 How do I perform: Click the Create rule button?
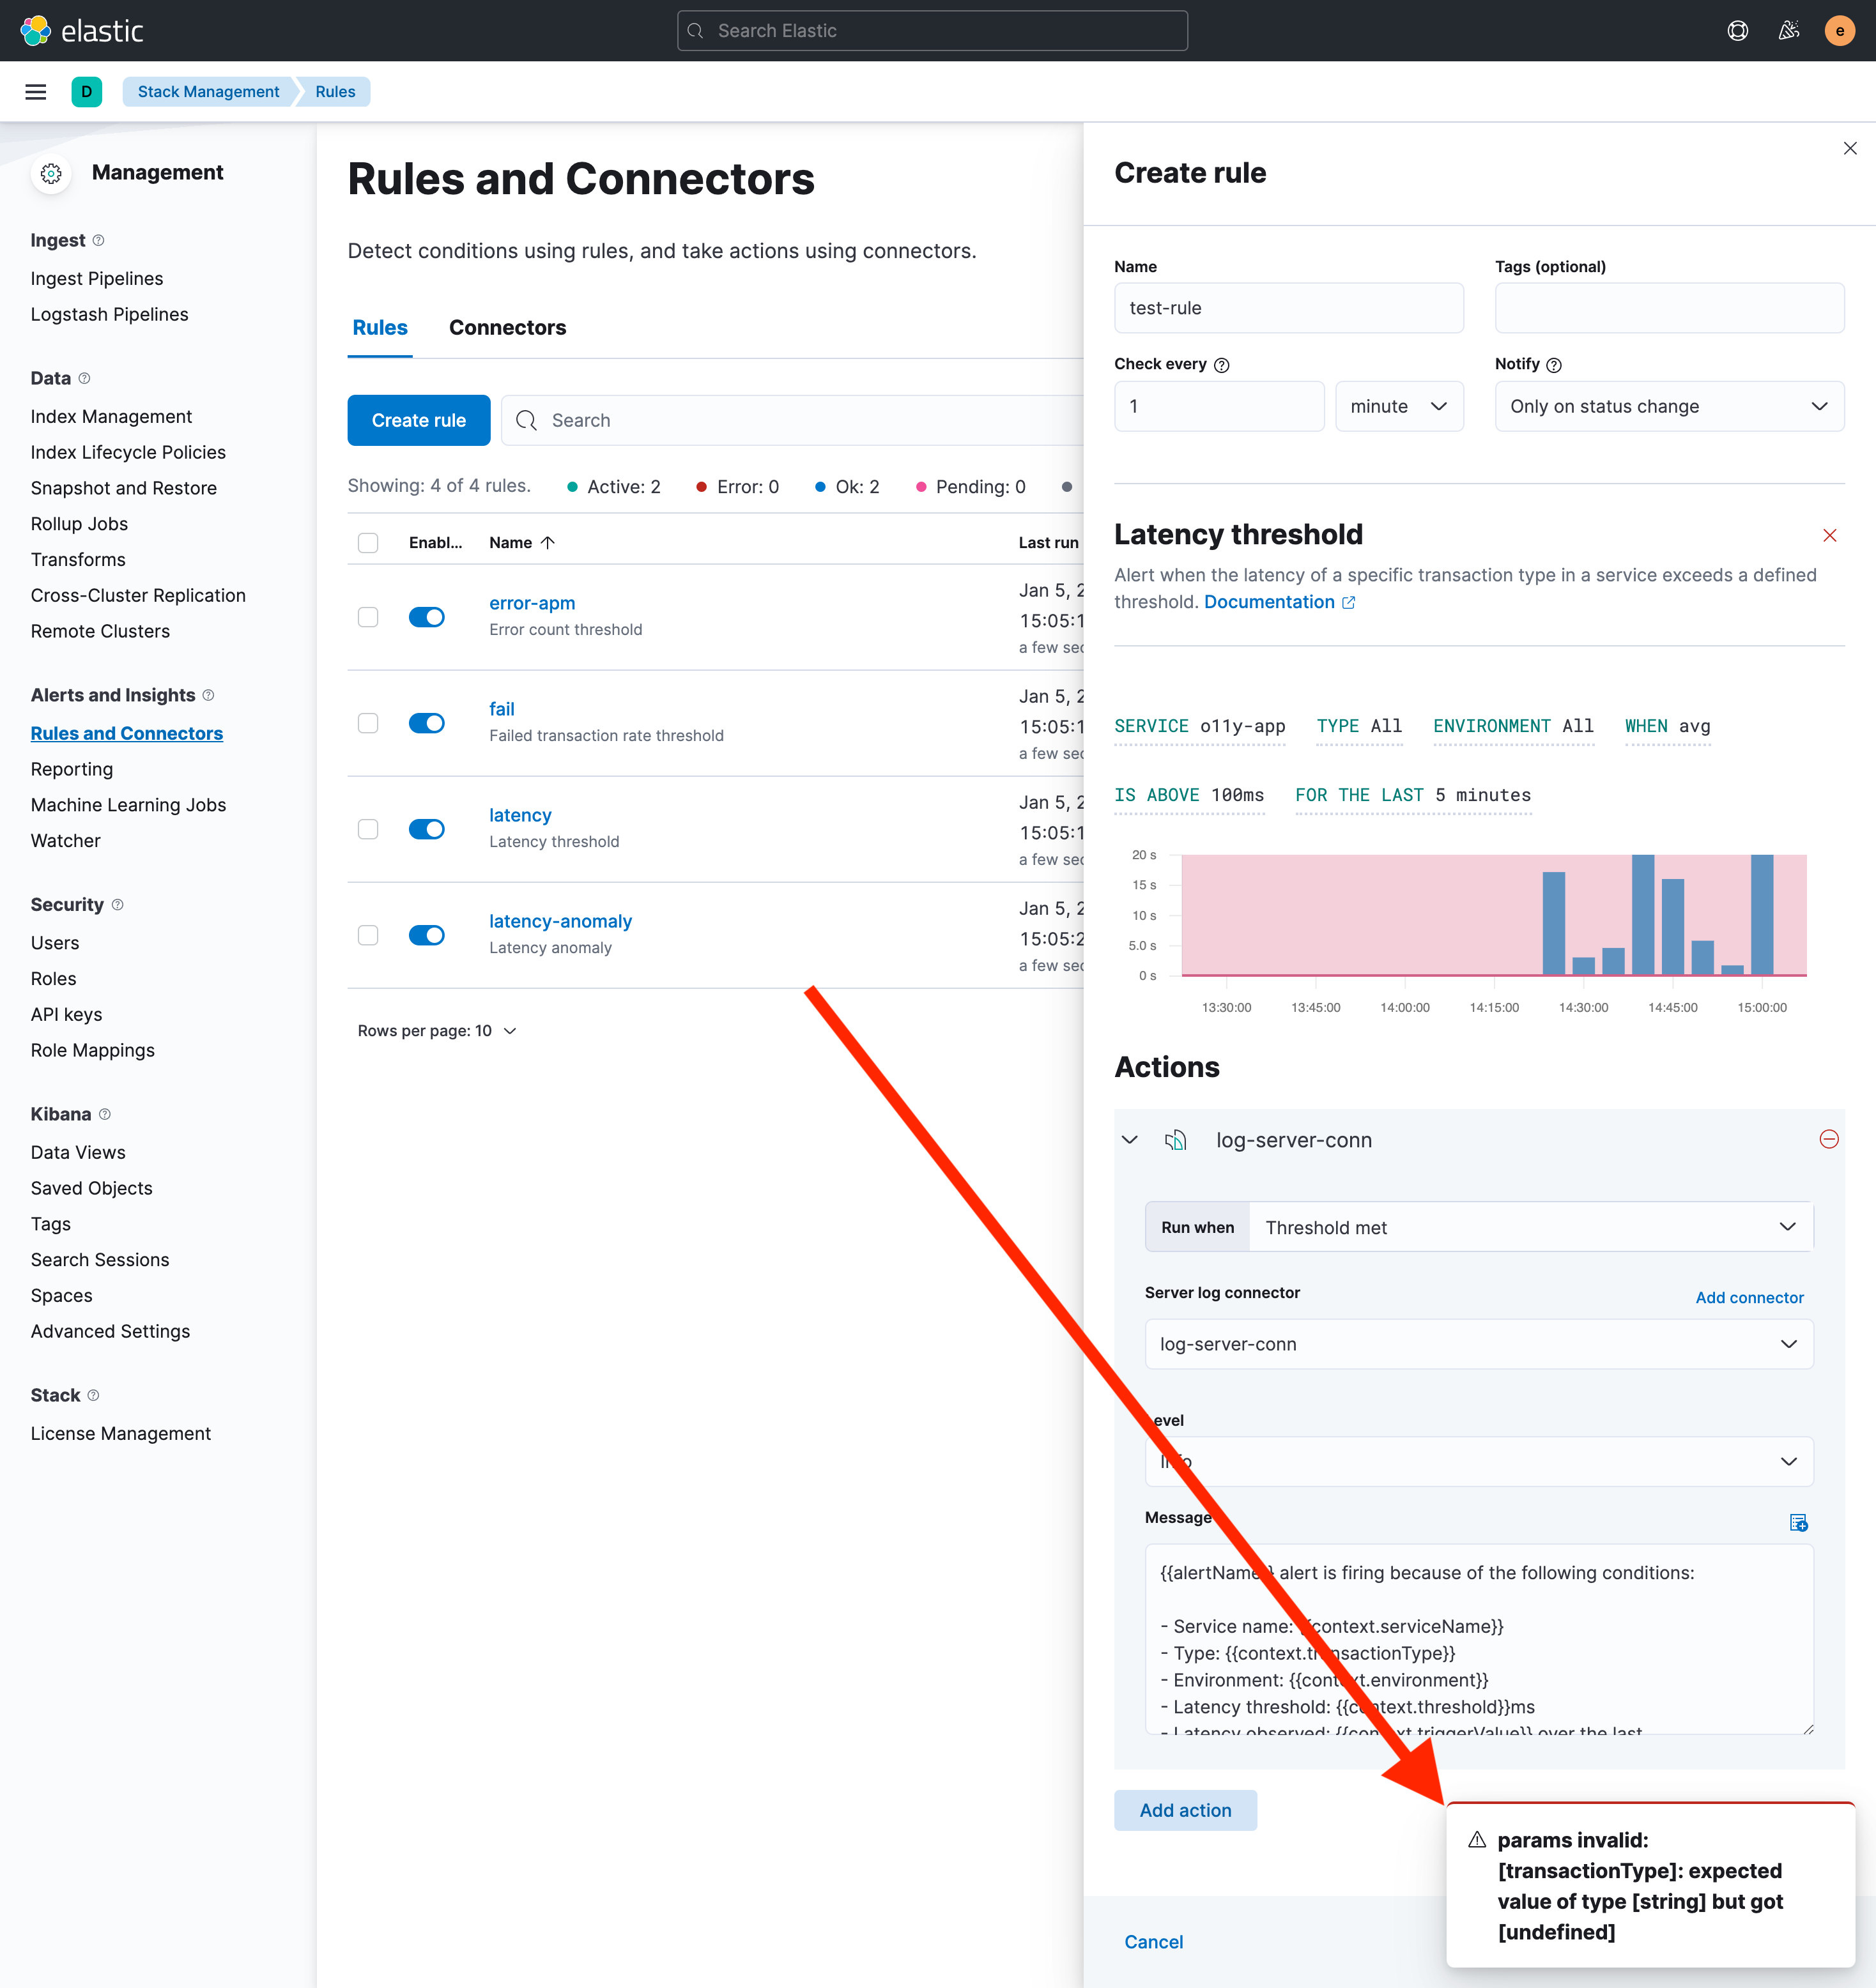[418, 420]
